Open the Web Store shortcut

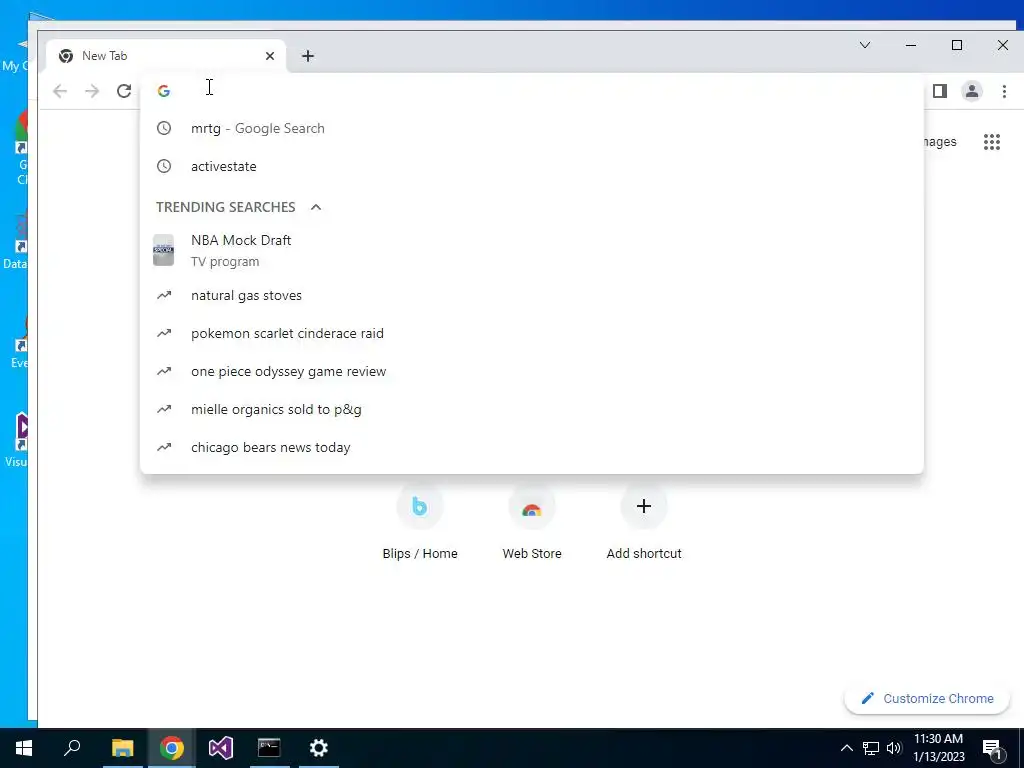(x=532, y=522)
